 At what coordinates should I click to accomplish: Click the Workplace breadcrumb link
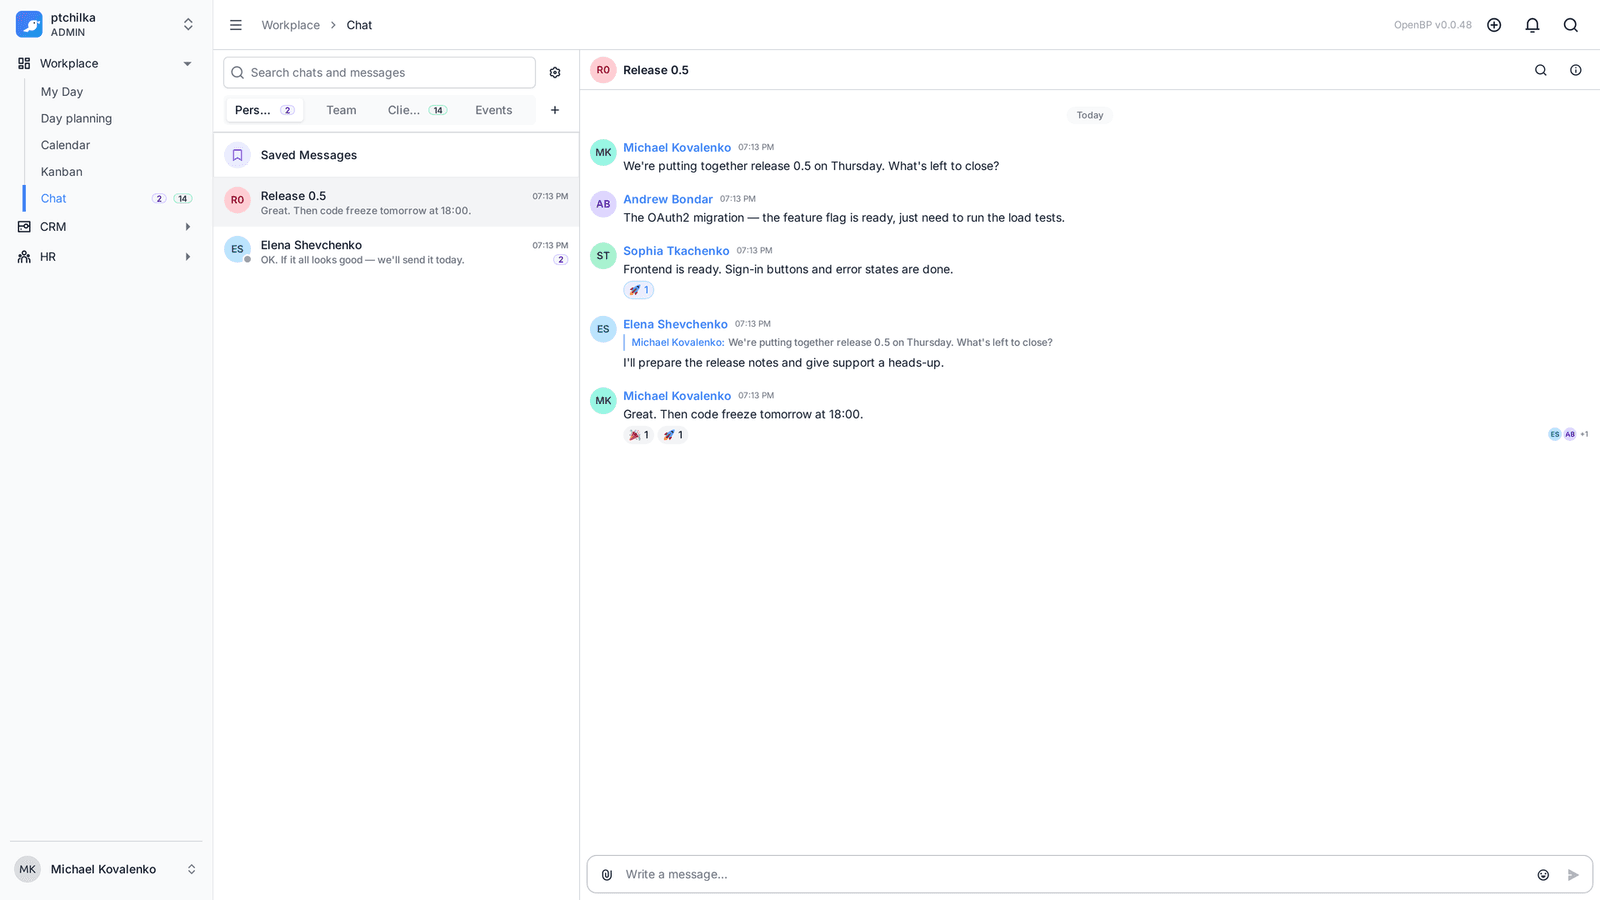pyautogui.click(x=291, y=25)
